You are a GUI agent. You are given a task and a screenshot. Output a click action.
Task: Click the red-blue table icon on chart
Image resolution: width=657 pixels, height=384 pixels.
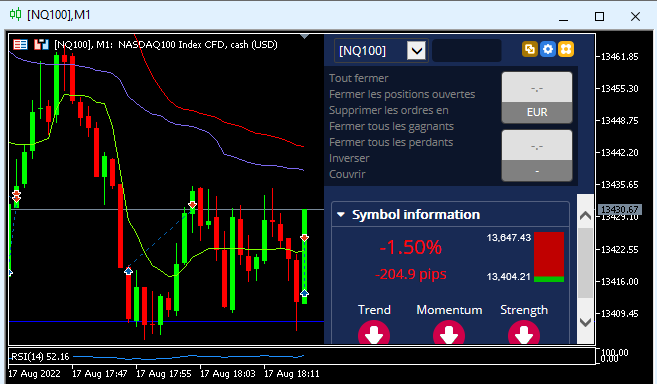click(20, 44)
